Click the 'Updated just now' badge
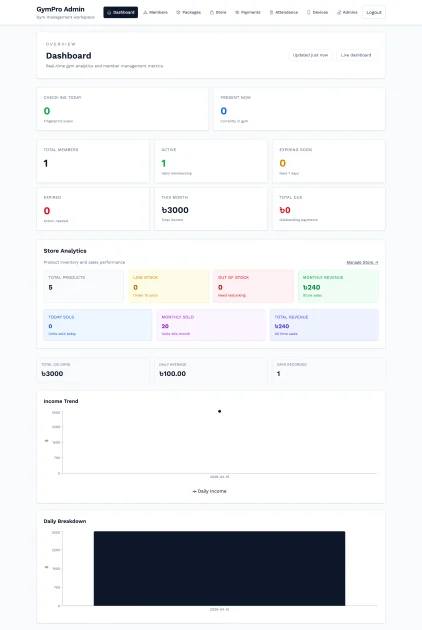Image resolution: width=422 pixels, height=630 pixels. tap(310, 55)
